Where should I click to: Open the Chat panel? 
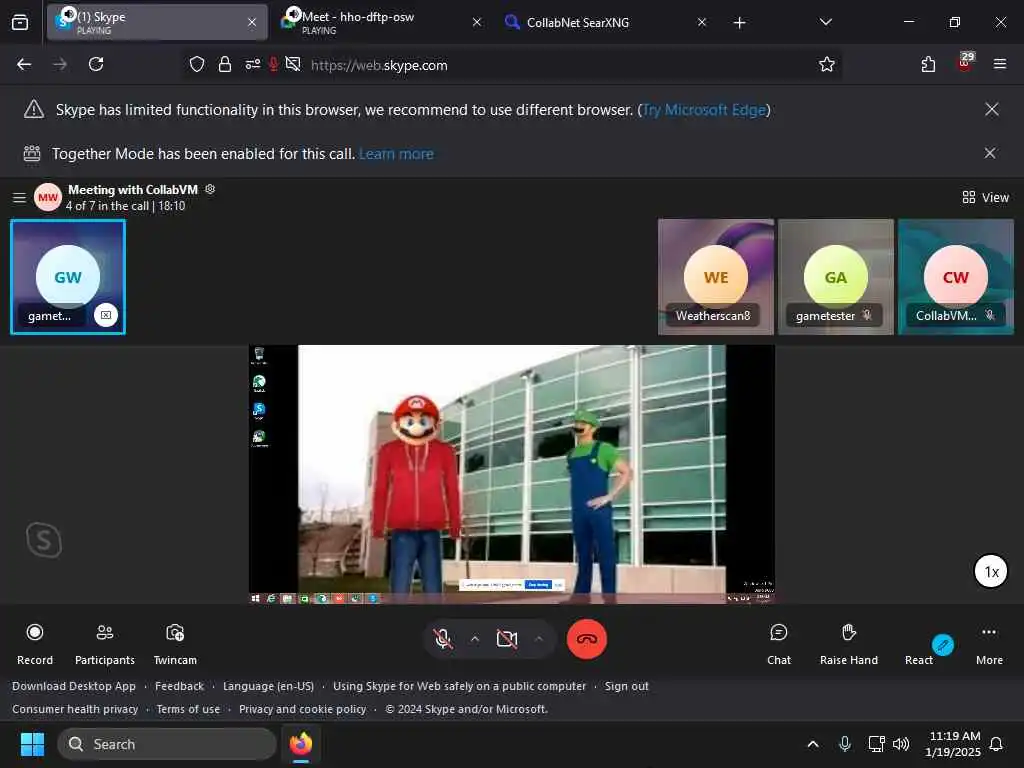click(x=778, y=643)
